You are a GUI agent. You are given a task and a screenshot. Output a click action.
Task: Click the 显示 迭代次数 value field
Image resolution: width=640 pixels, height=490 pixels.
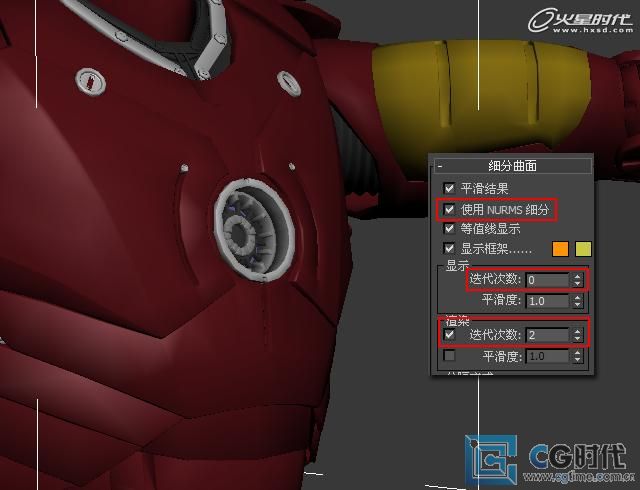[547, 280]
